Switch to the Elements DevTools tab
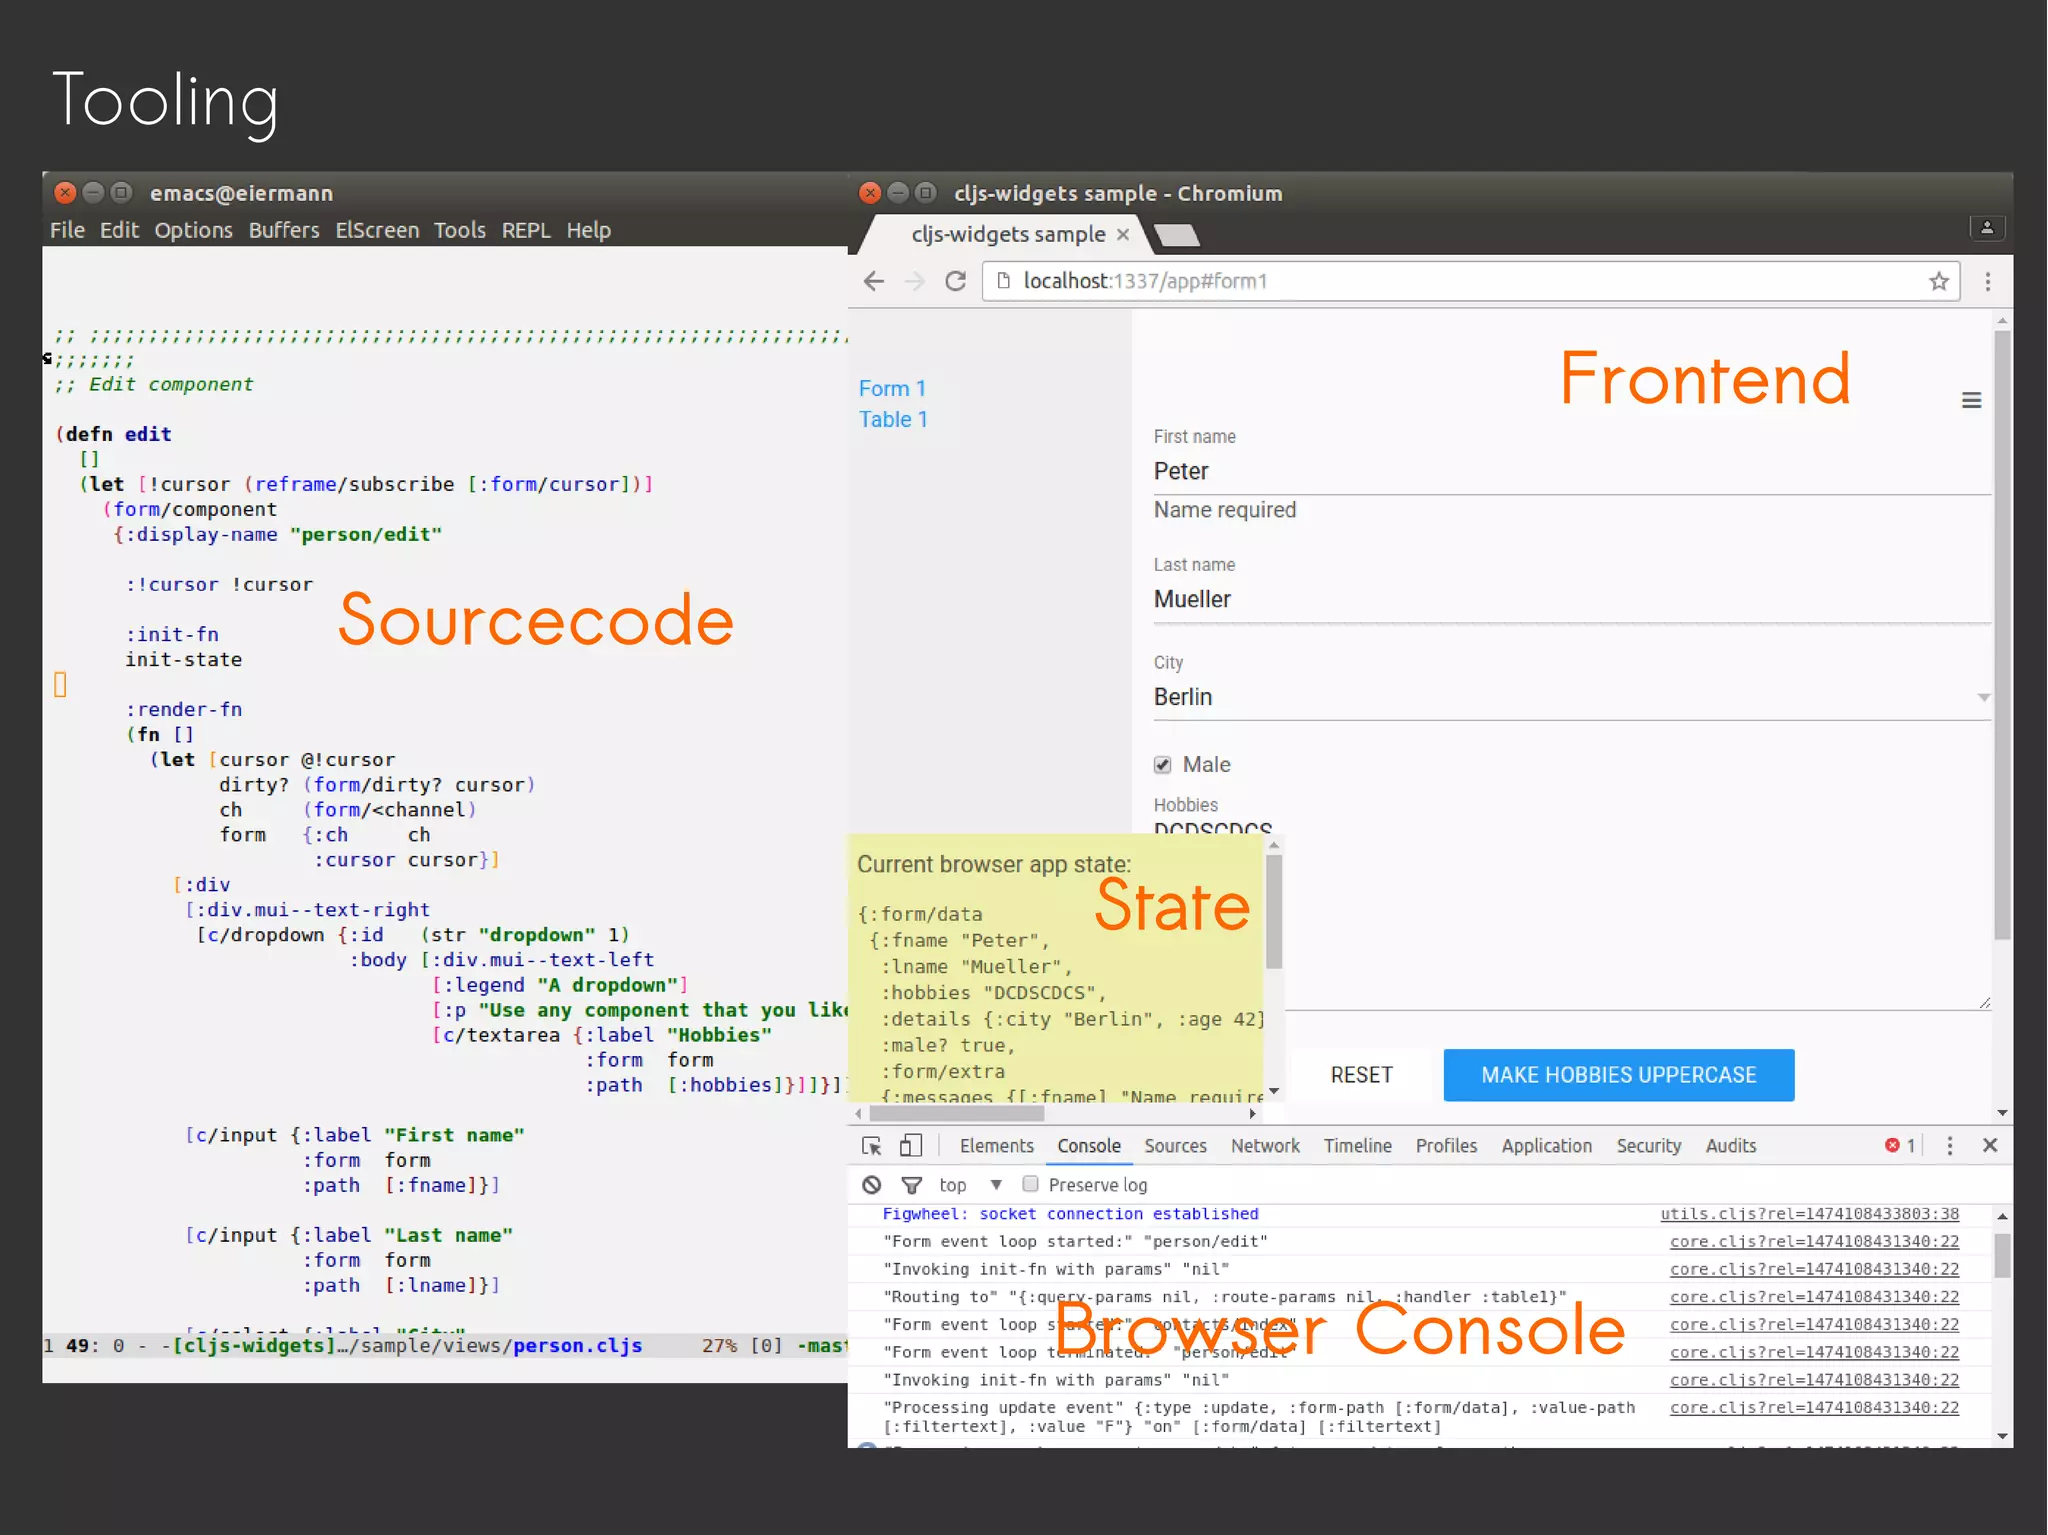 point(996,1146)
